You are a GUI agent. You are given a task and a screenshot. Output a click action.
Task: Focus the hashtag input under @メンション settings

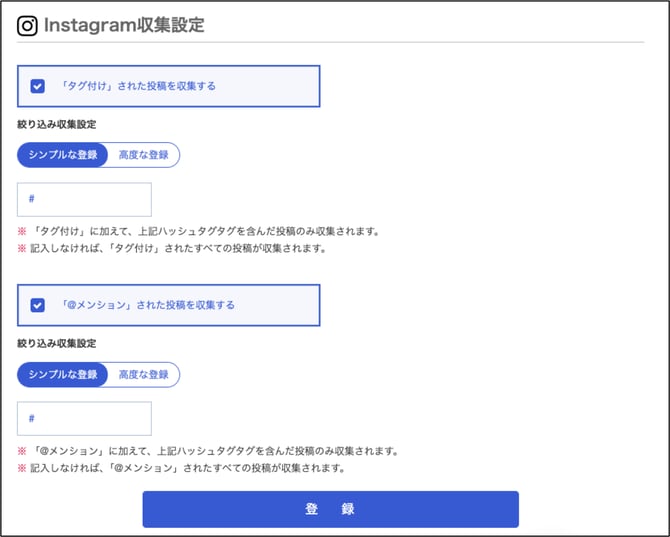coord(84,418)
